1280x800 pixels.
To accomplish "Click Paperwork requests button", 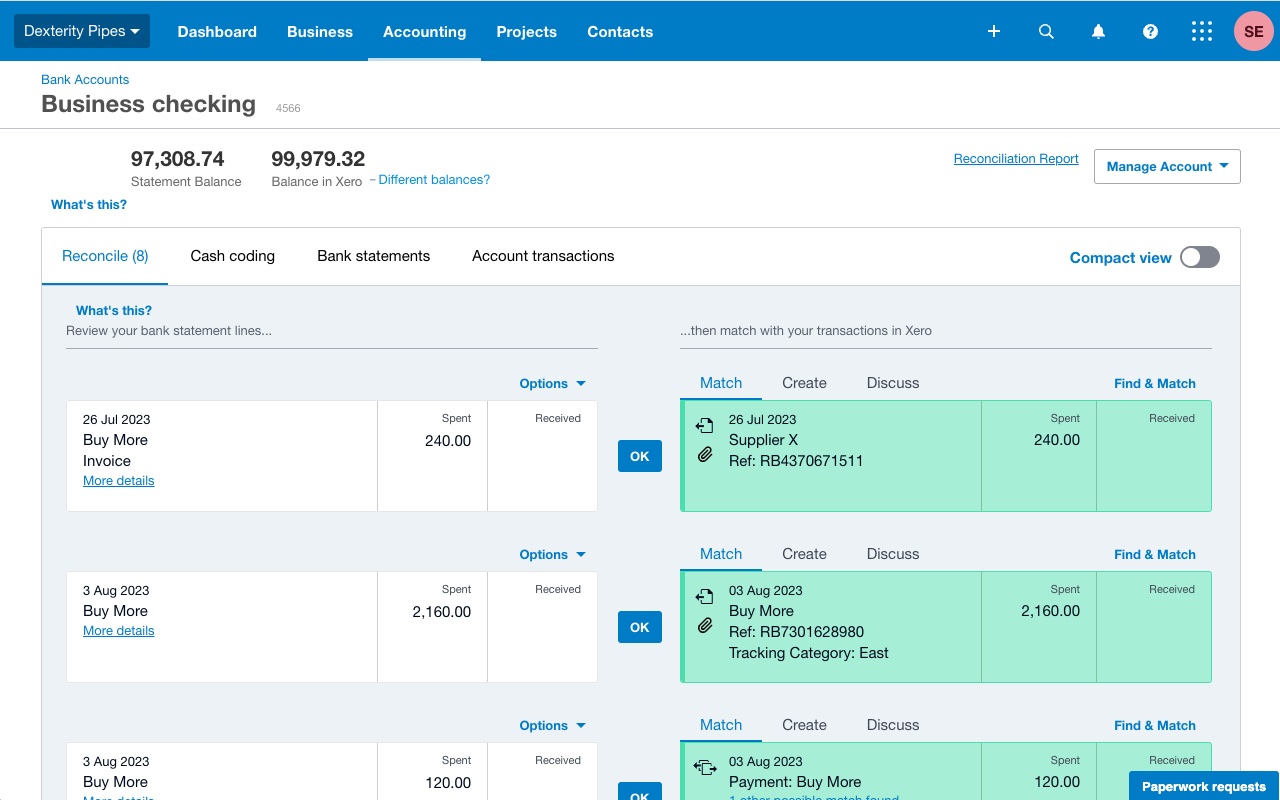I will tap(1204, 786).
